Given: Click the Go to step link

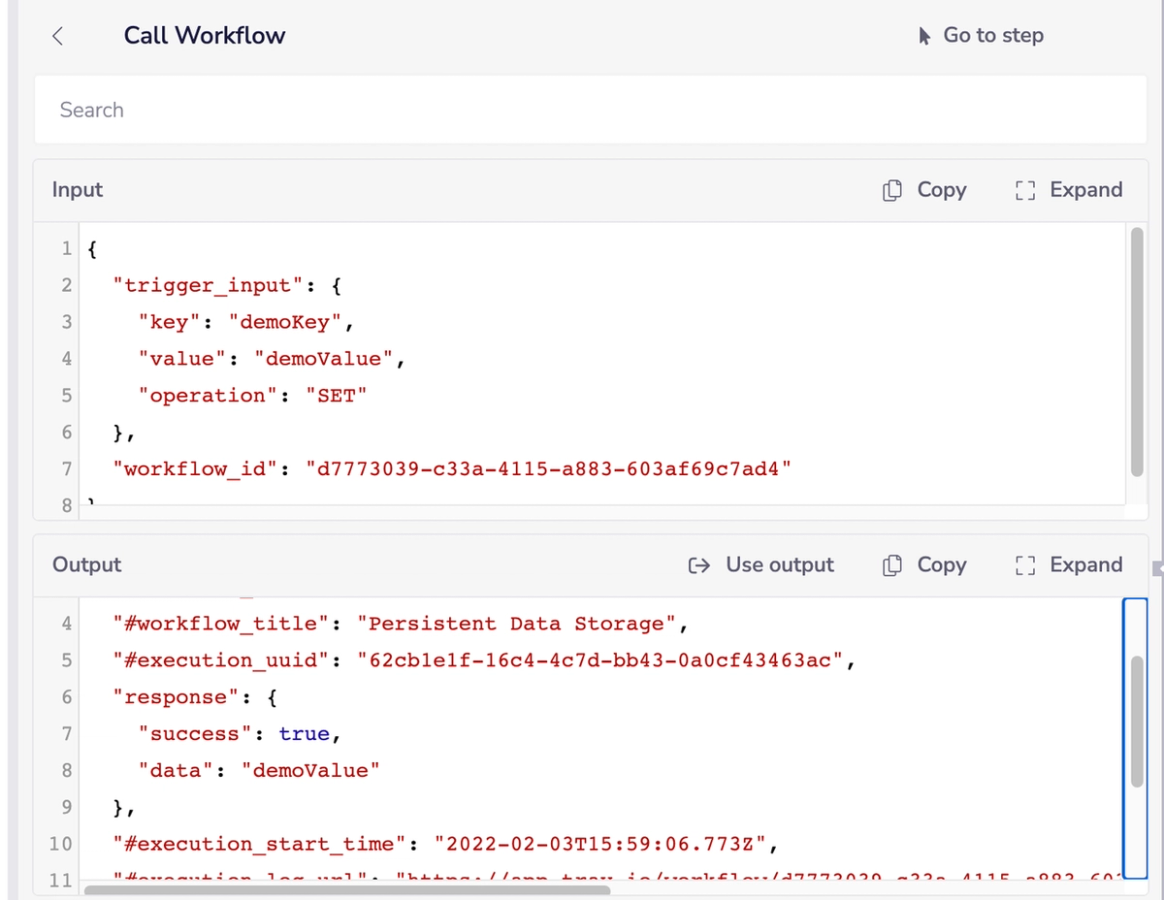Looking at the screenshot, I should [x=981, y=36].
